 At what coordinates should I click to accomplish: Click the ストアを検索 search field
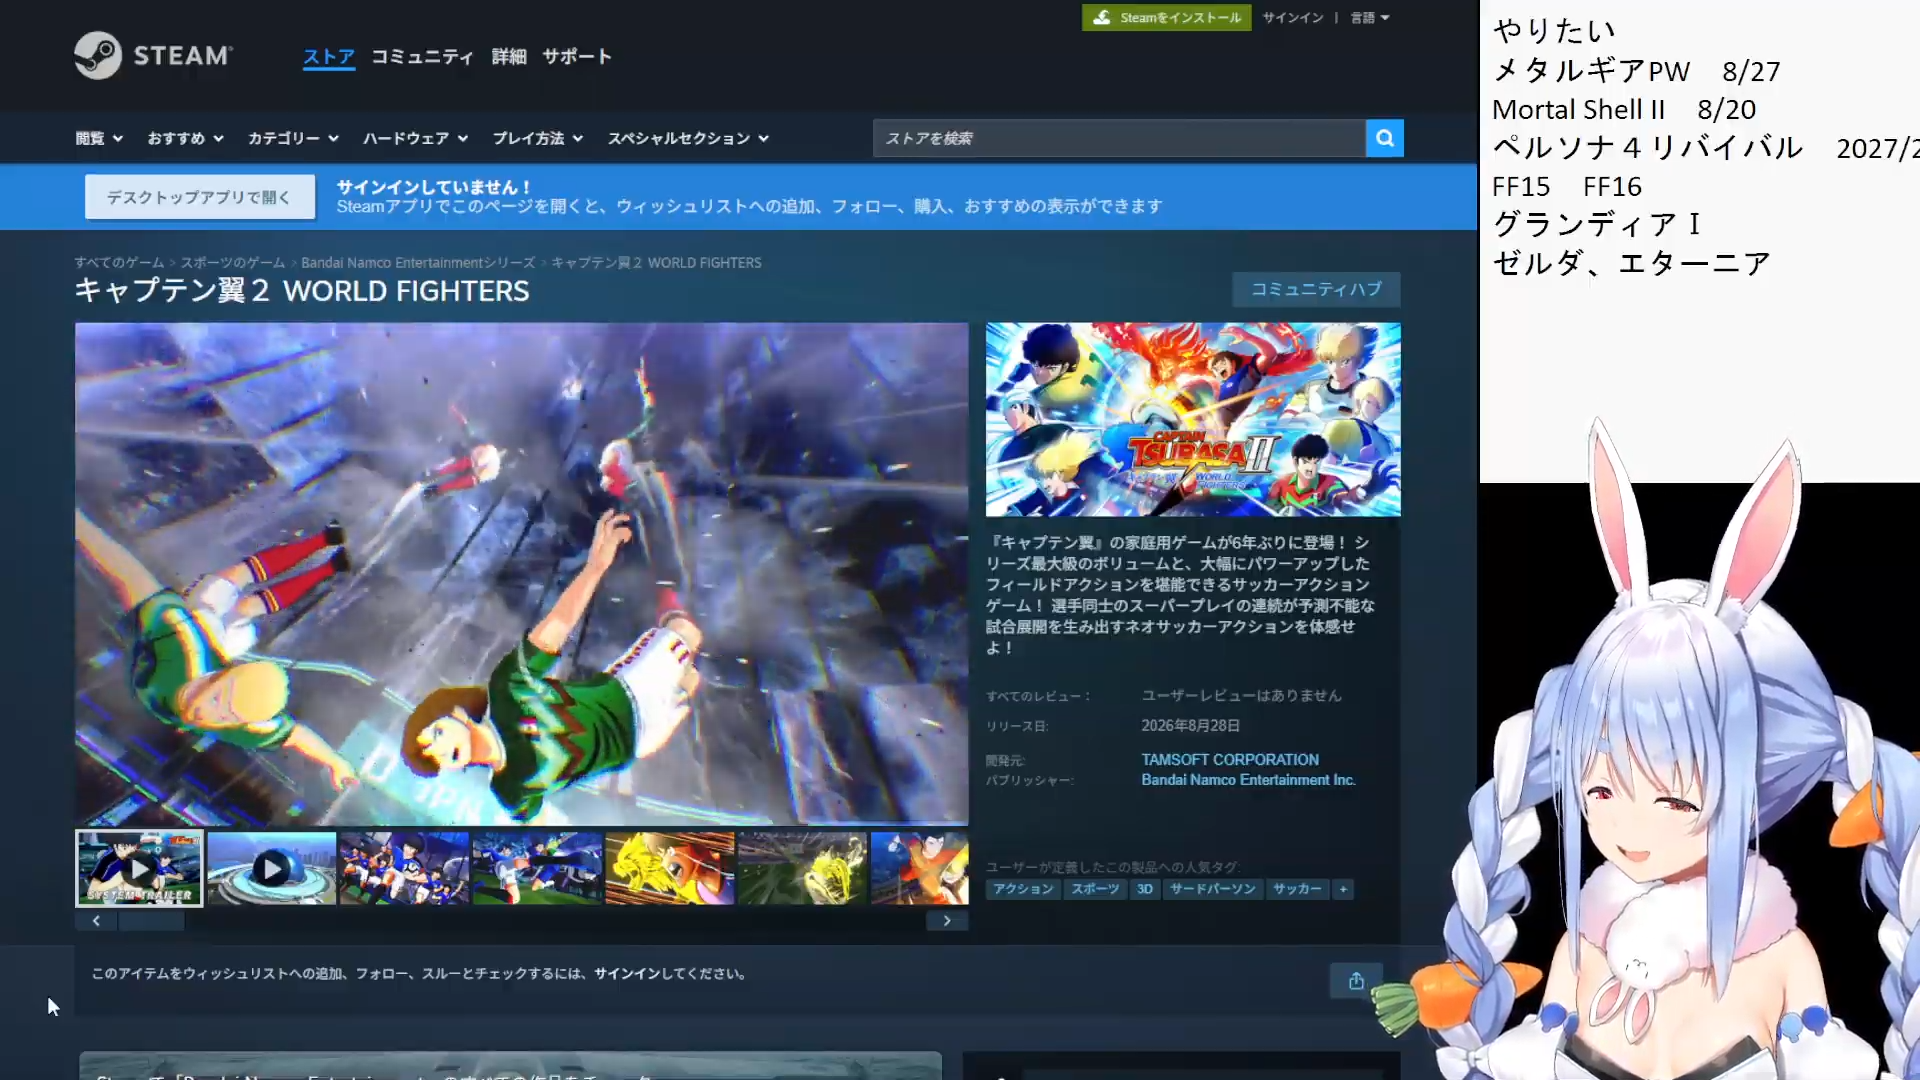point(1119,138)
